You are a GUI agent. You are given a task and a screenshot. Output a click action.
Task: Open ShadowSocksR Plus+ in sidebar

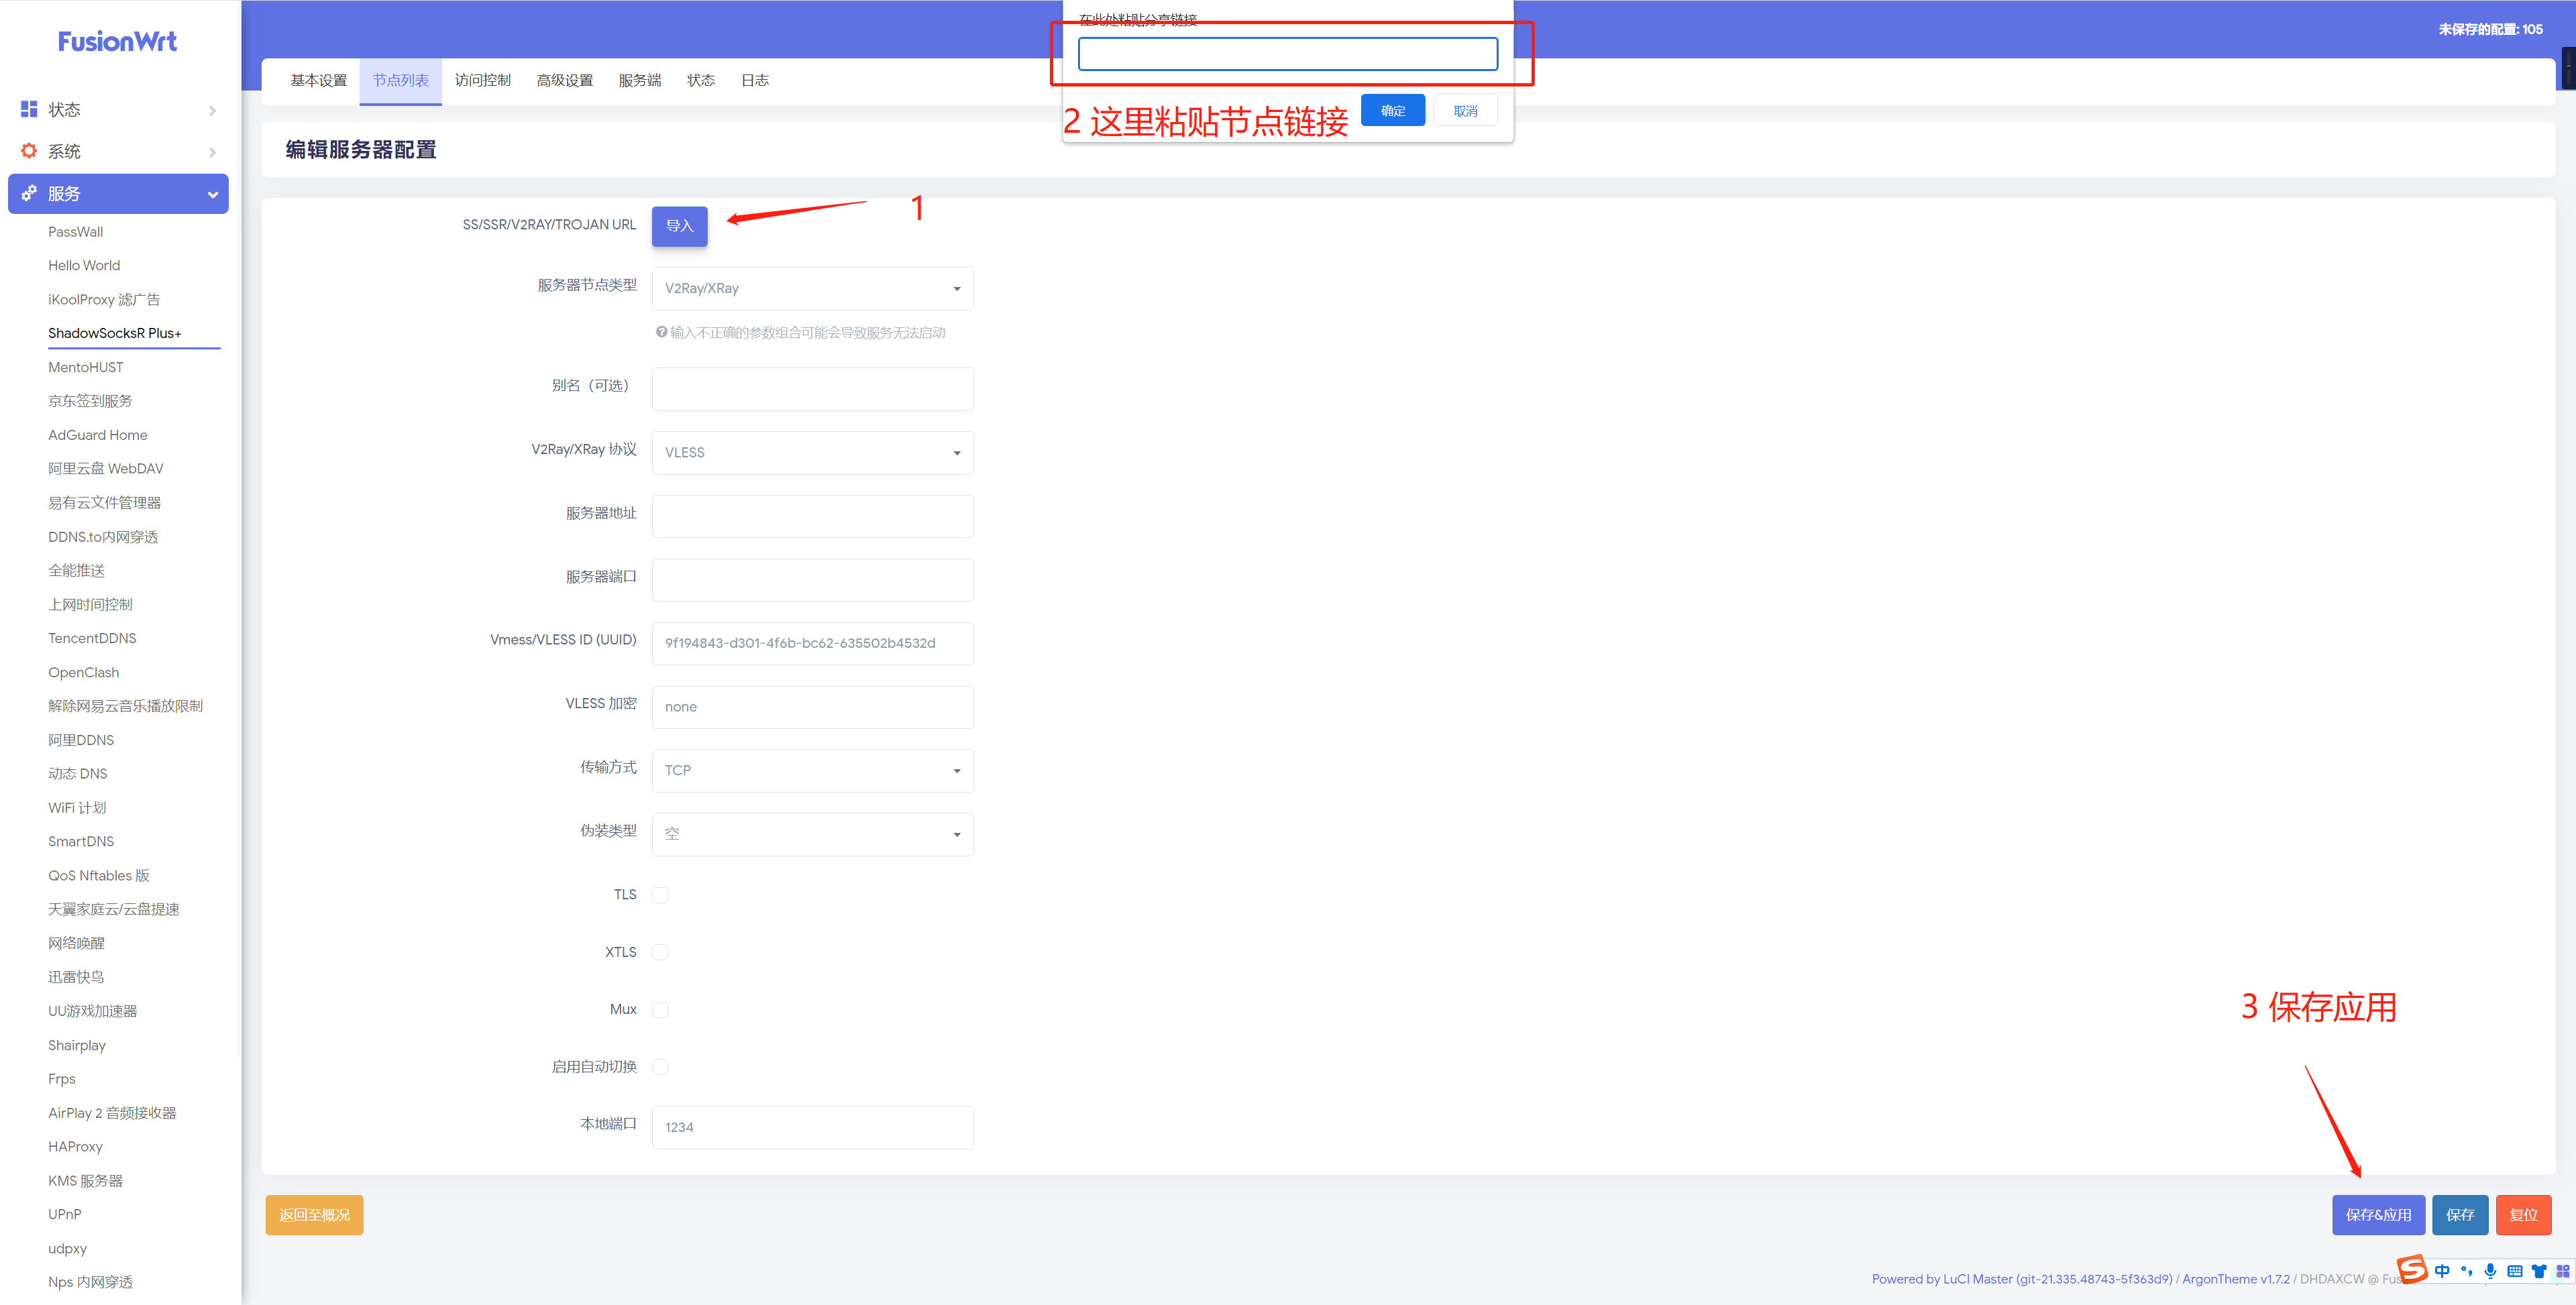[x=115, y=334]
